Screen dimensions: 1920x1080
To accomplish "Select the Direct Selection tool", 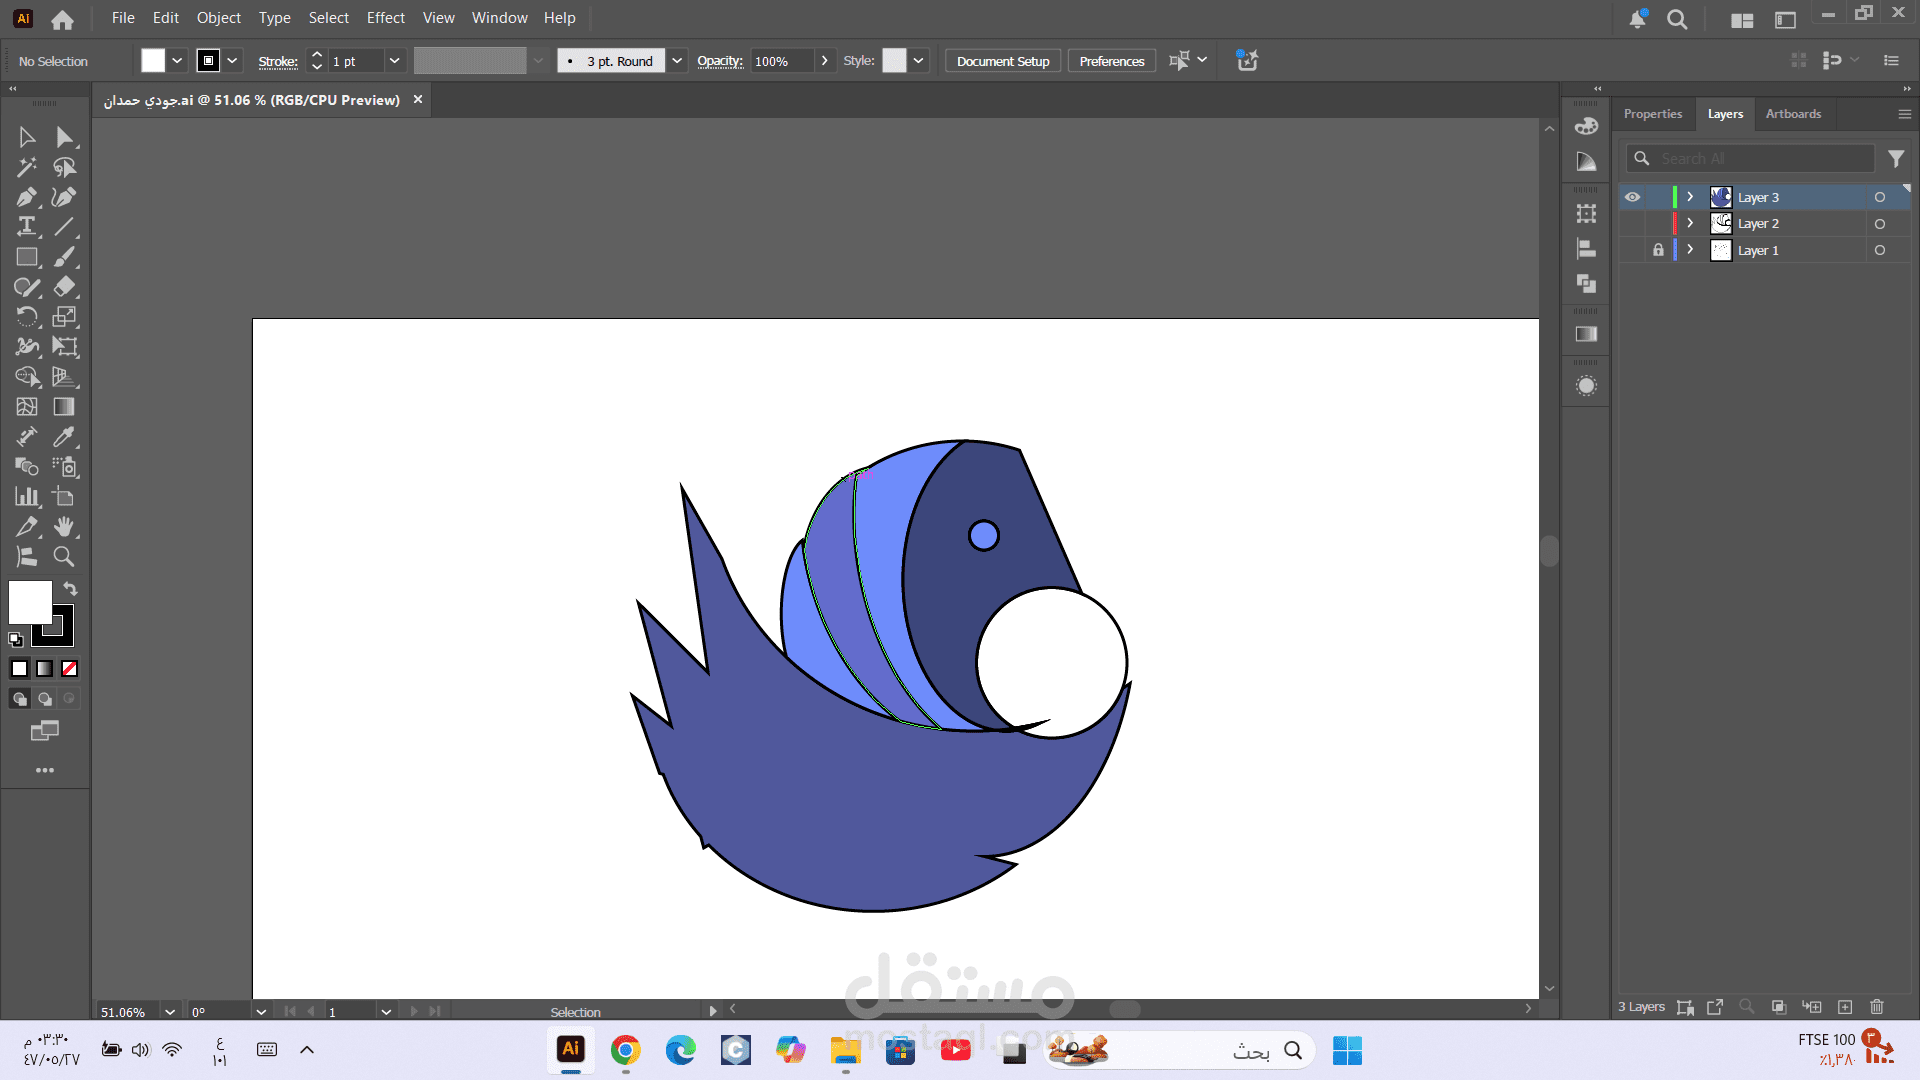I will click(x=64, y=137).
